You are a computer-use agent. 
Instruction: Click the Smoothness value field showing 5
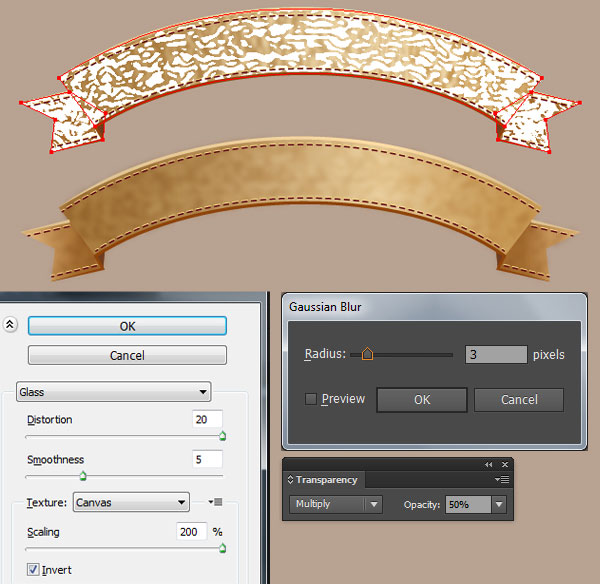[207, 459]
